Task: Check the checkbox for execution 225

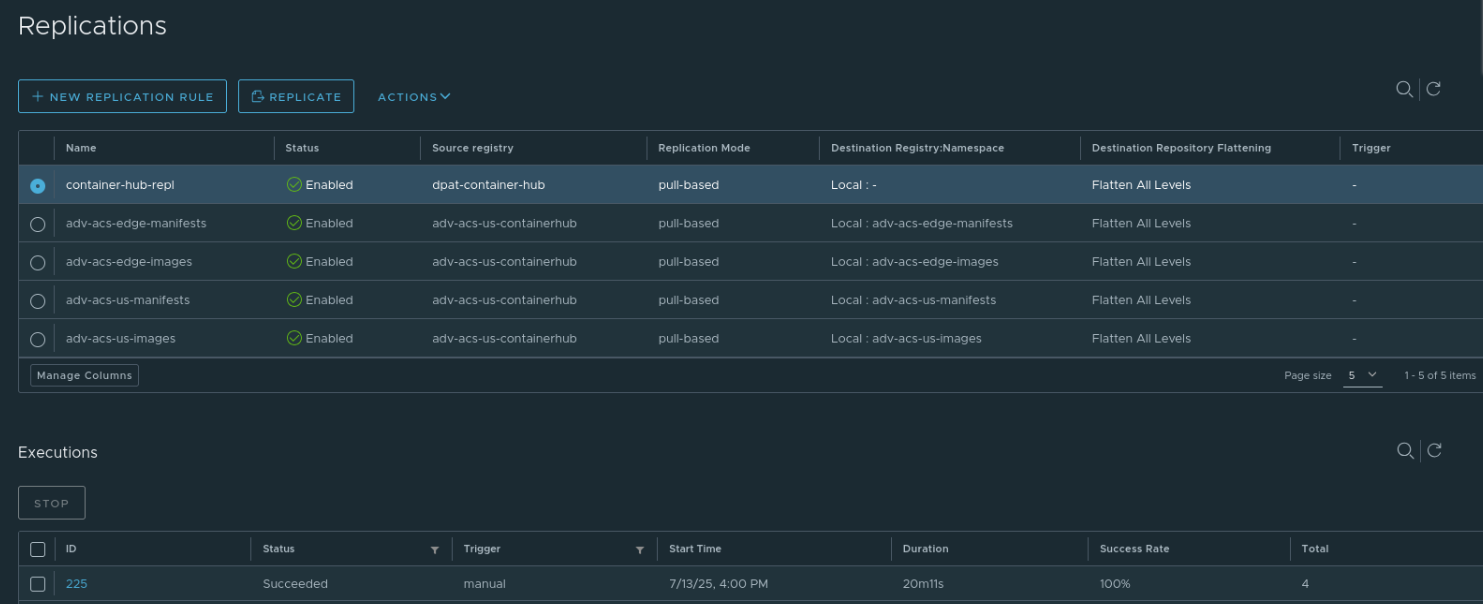Action: tap(38, 584)
